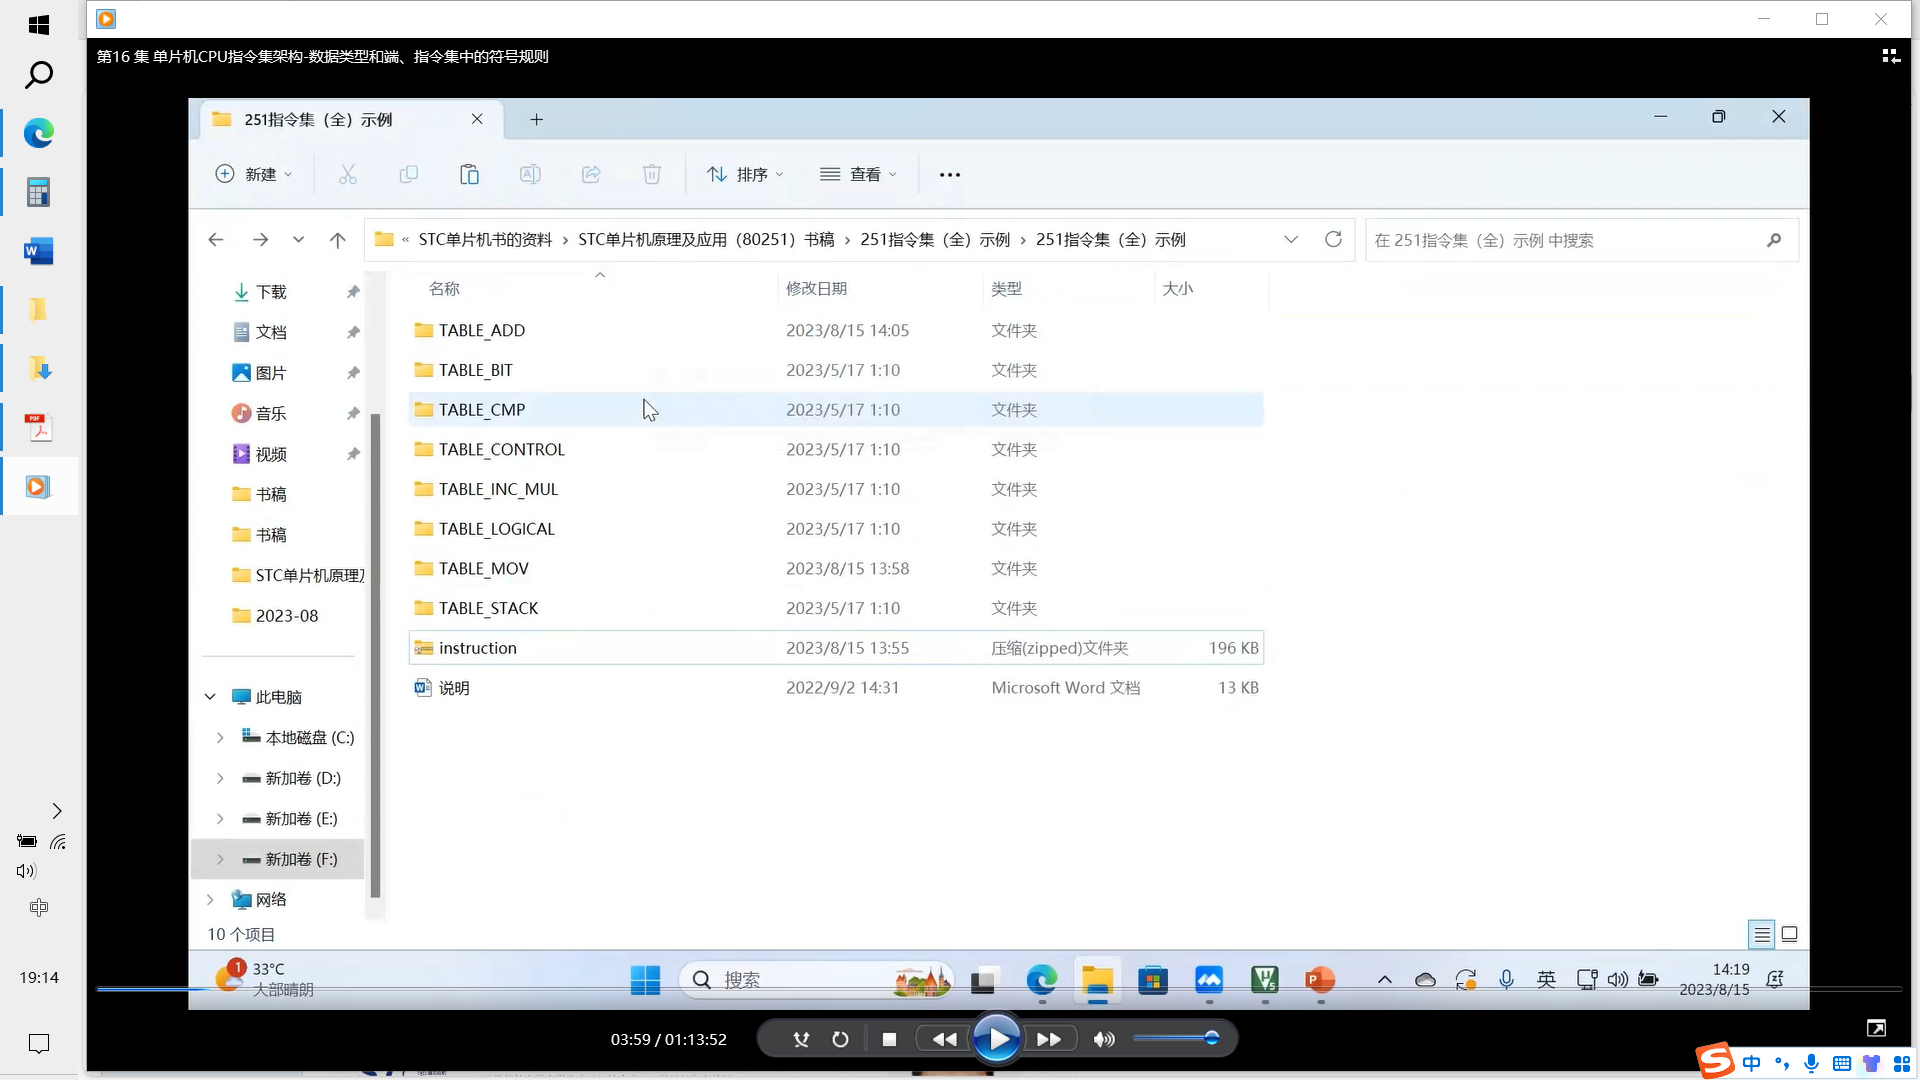Open Edge browser in recorded taskbar
This screenshot has width=1920, height=1080.
1041,980
